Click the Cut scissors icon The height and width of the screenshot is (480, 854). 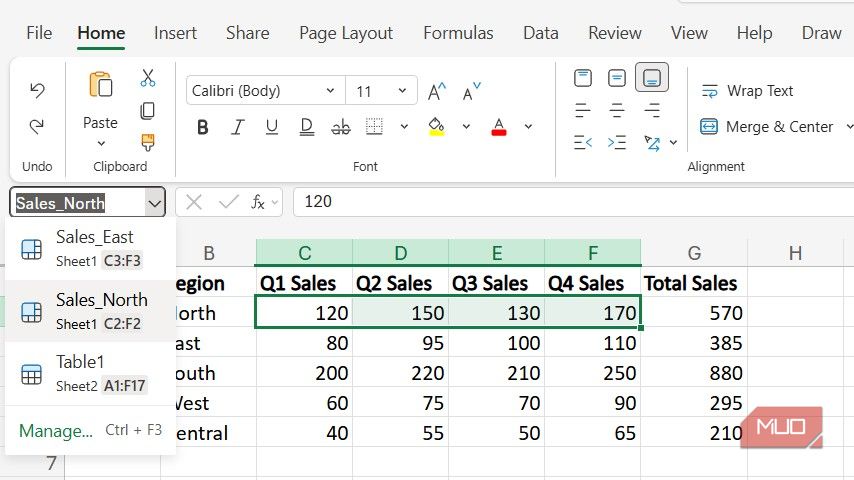[148, 78]
